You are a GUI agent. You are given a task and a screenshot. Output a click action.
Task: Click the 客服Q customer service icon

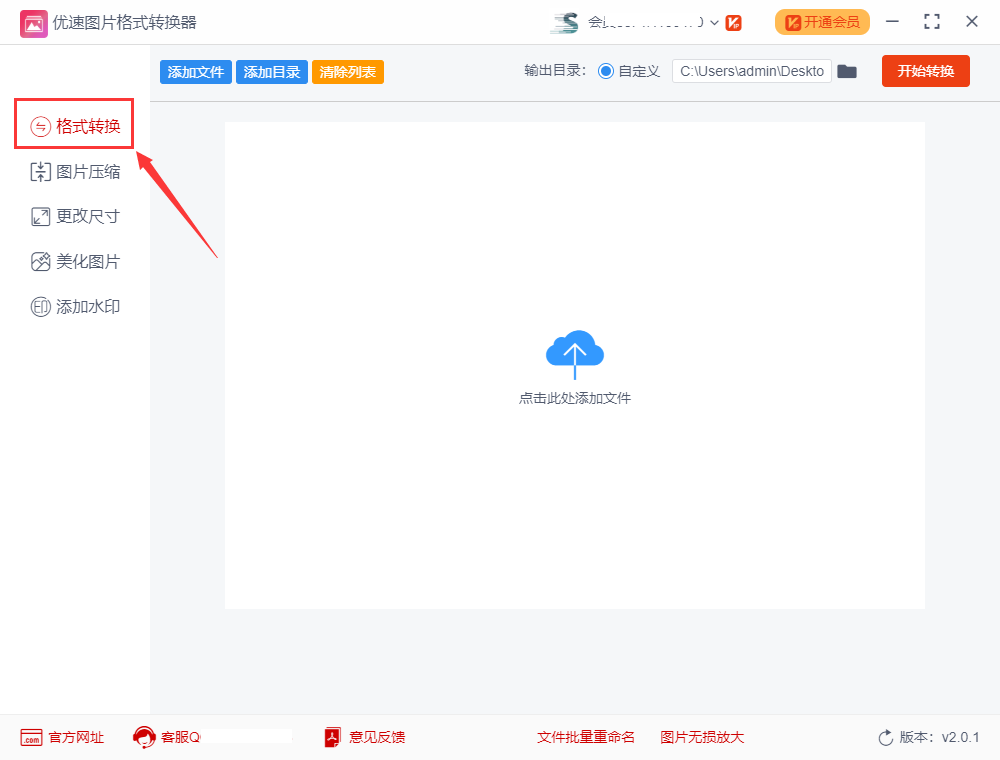pyautogui.click(x=143, y=737)
